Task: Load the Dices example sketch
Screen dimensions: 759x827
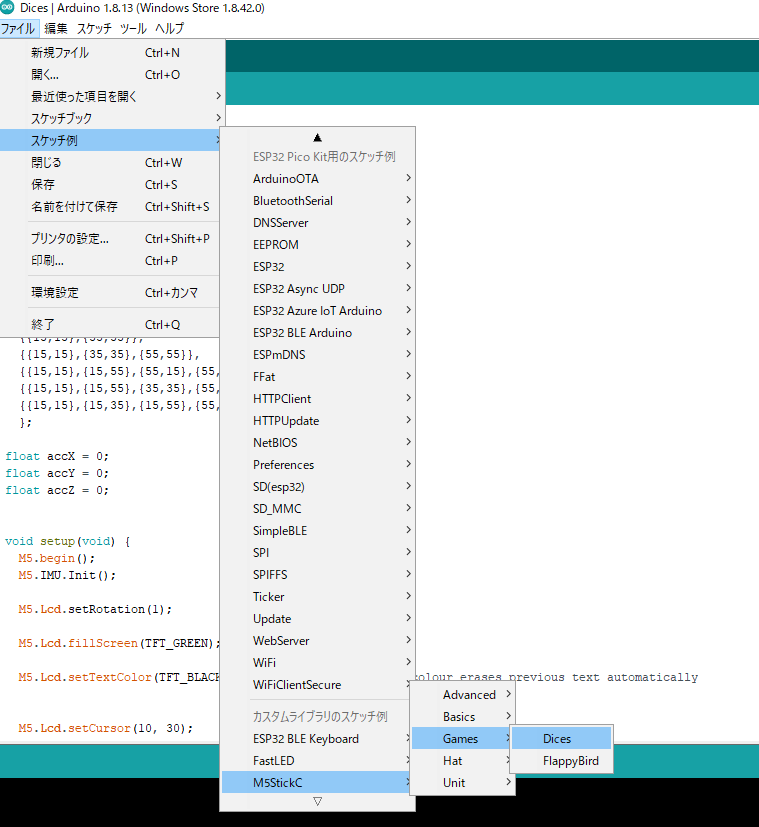Action: 562,739
